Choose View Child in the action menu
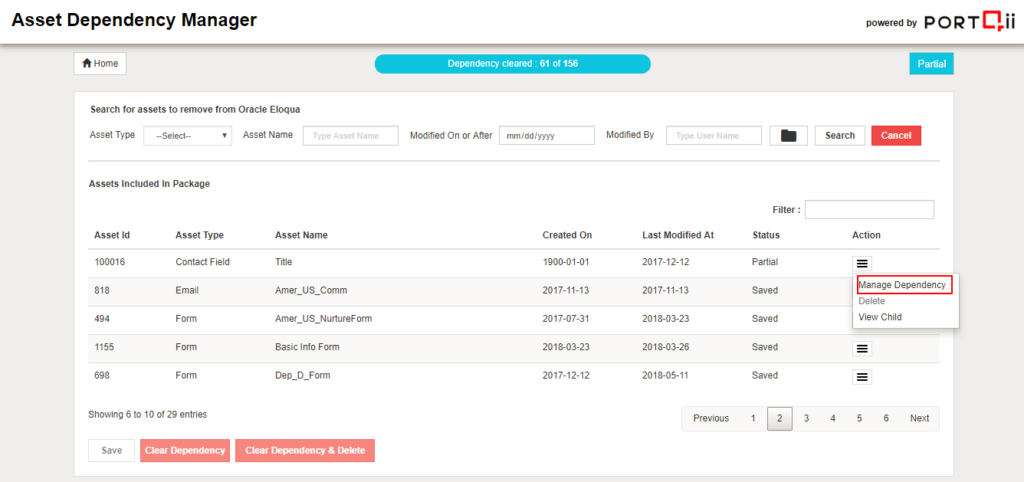The height and width of the screenshot is (482, 1024). (880, 317)
